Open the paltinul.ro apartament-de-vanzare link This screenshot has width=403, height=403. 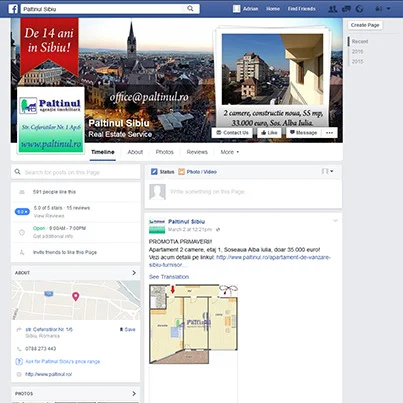pos(240,261)
